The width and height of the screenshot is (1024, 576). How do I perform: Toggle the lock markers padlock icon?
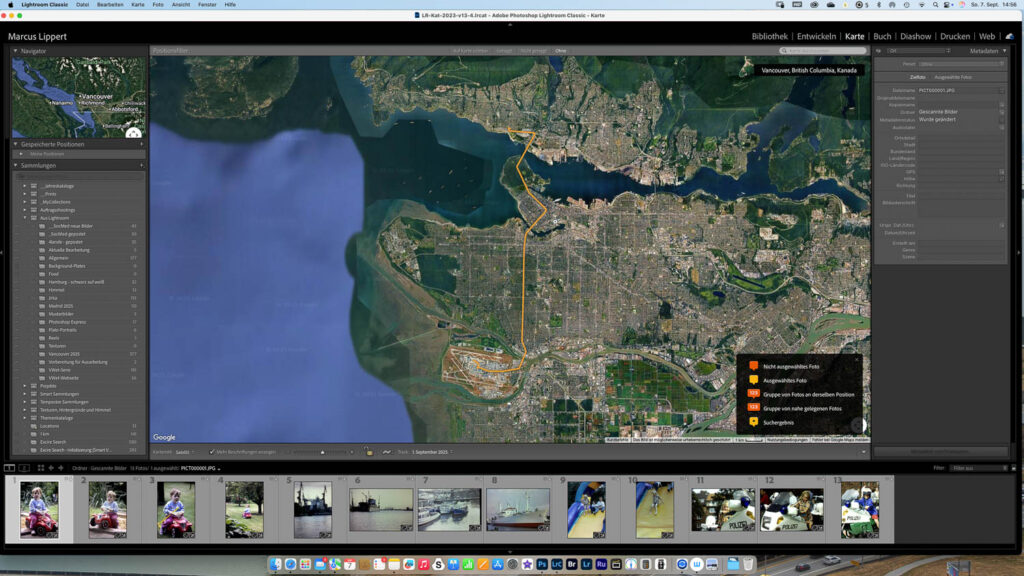(x=369, y=452)
